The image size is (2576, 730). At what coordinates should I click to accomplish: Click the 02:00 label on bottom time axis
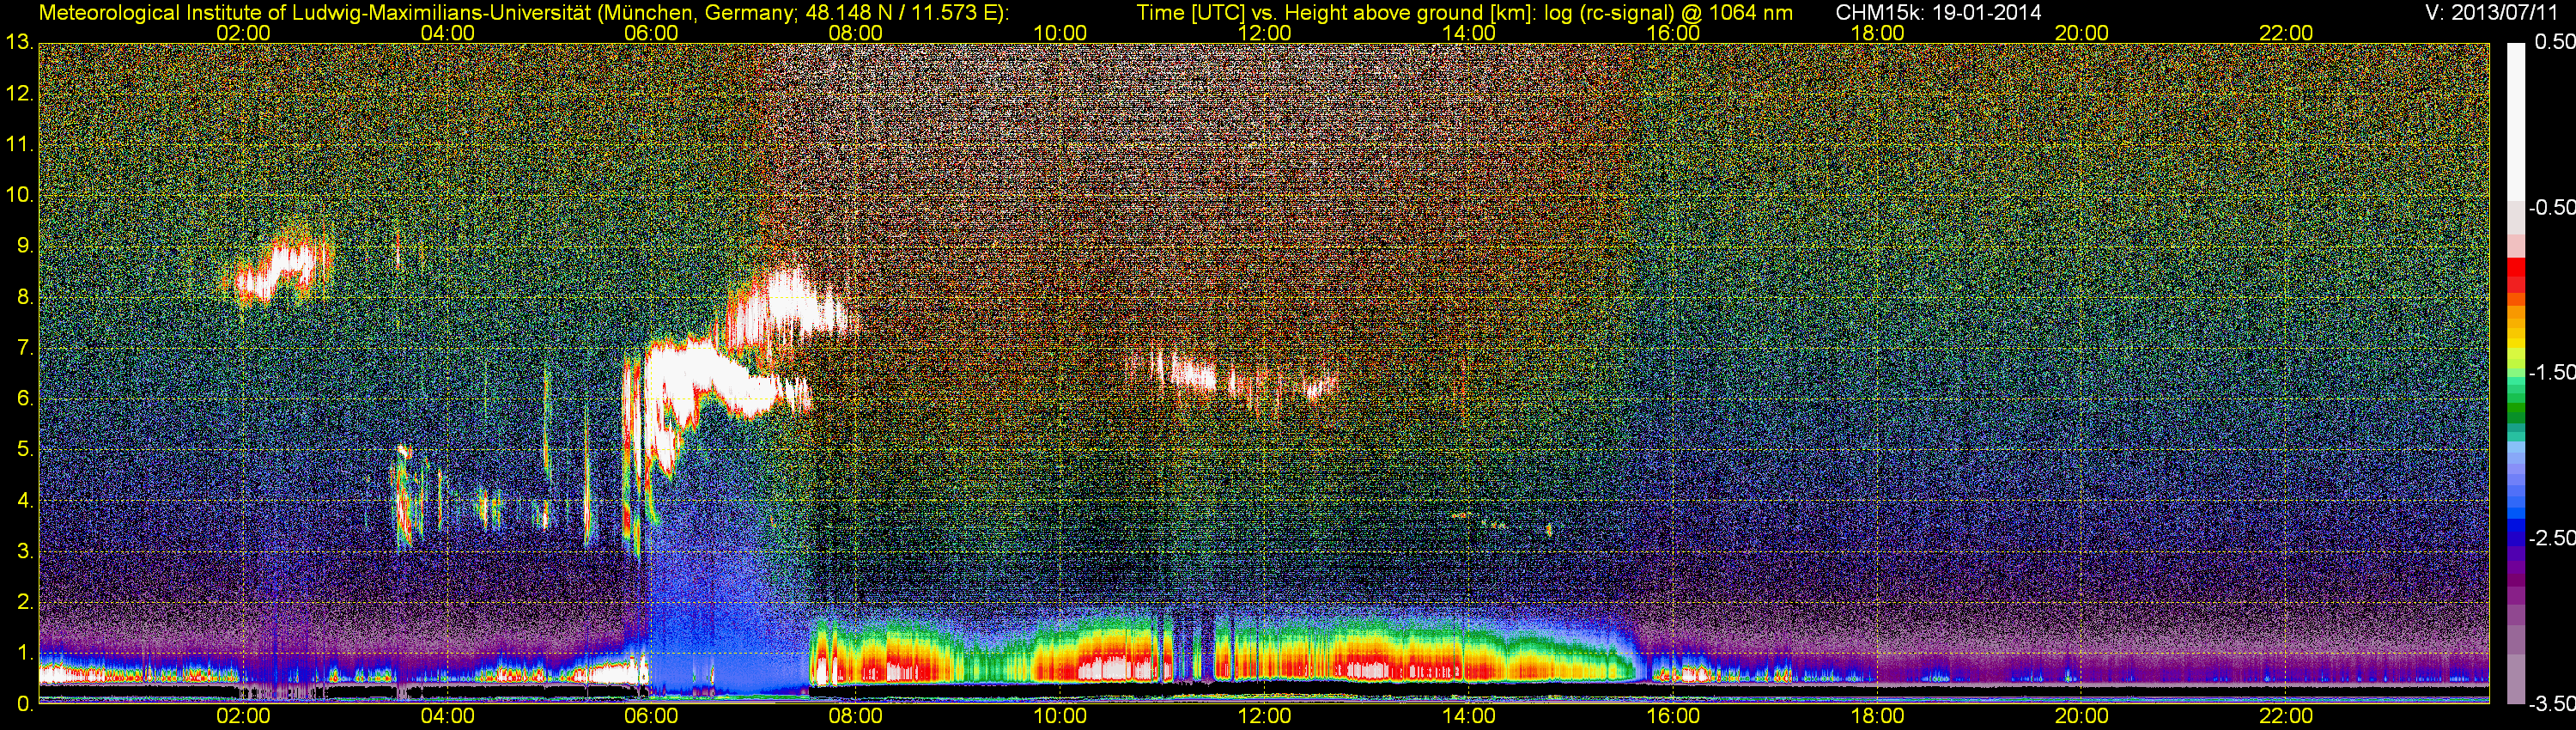coord(243,716)
